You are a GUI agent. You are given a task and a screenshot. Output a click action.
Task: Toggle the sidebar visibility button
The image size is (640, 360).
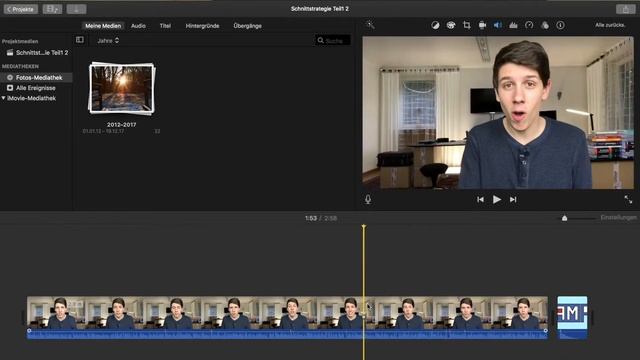(80, 40)
